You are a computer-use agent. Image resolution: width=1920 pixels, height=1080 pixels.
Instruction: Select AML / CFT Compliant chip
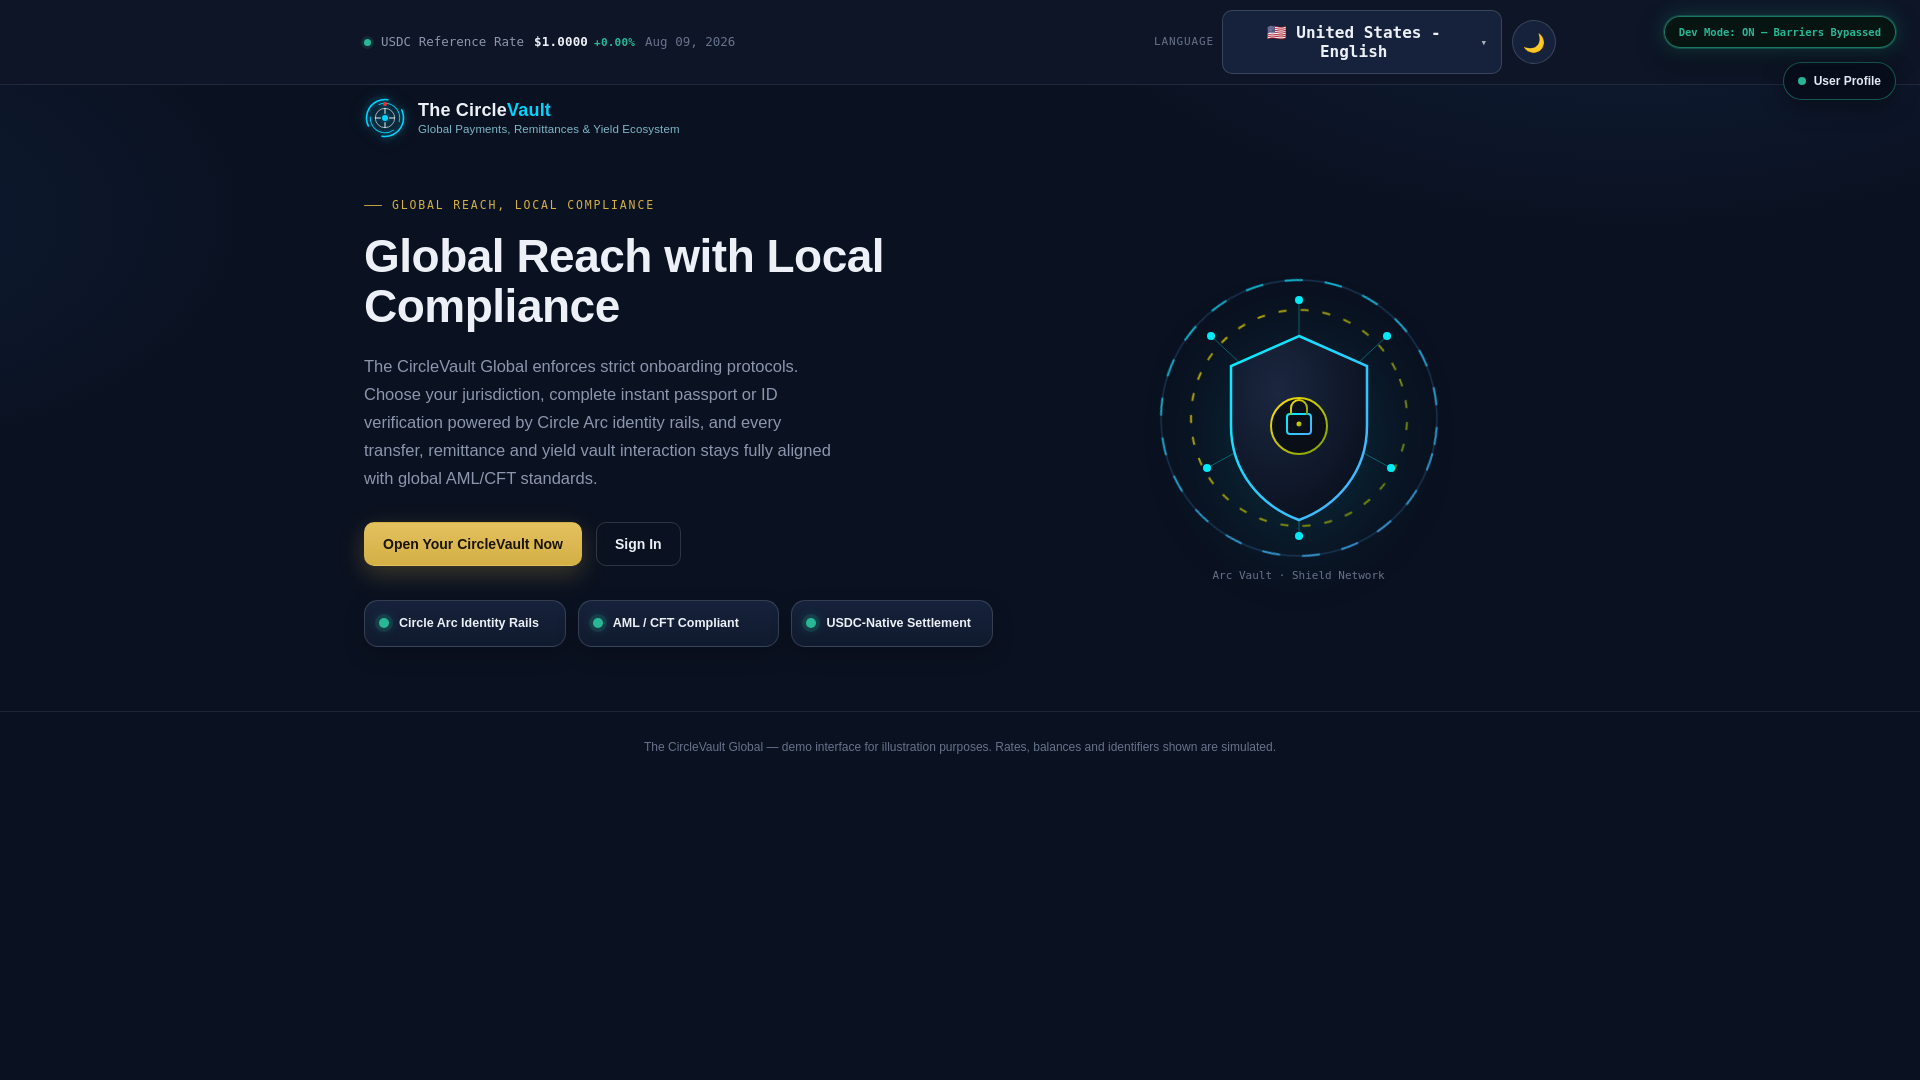coord(678,623)
